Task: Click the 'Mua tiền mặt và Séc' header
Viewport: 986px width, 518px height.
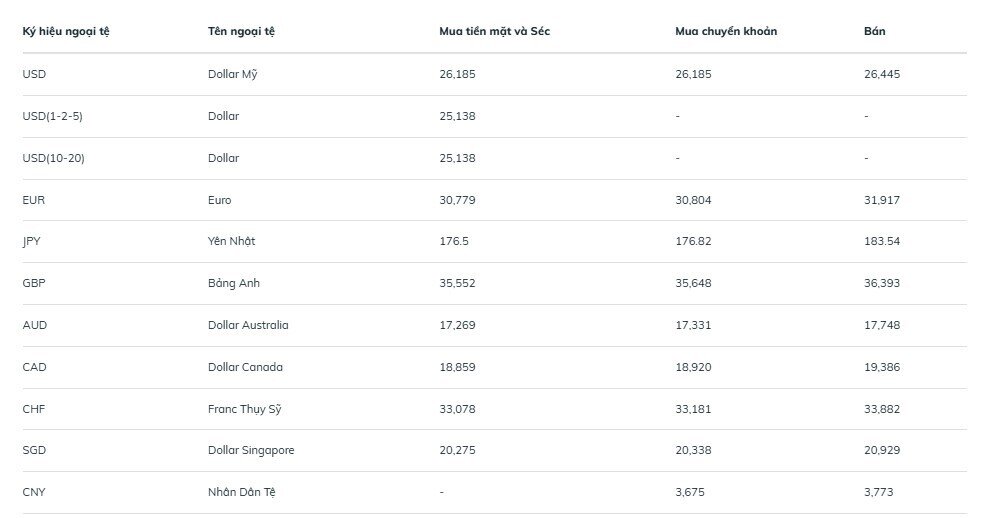Action: (494, 31)
